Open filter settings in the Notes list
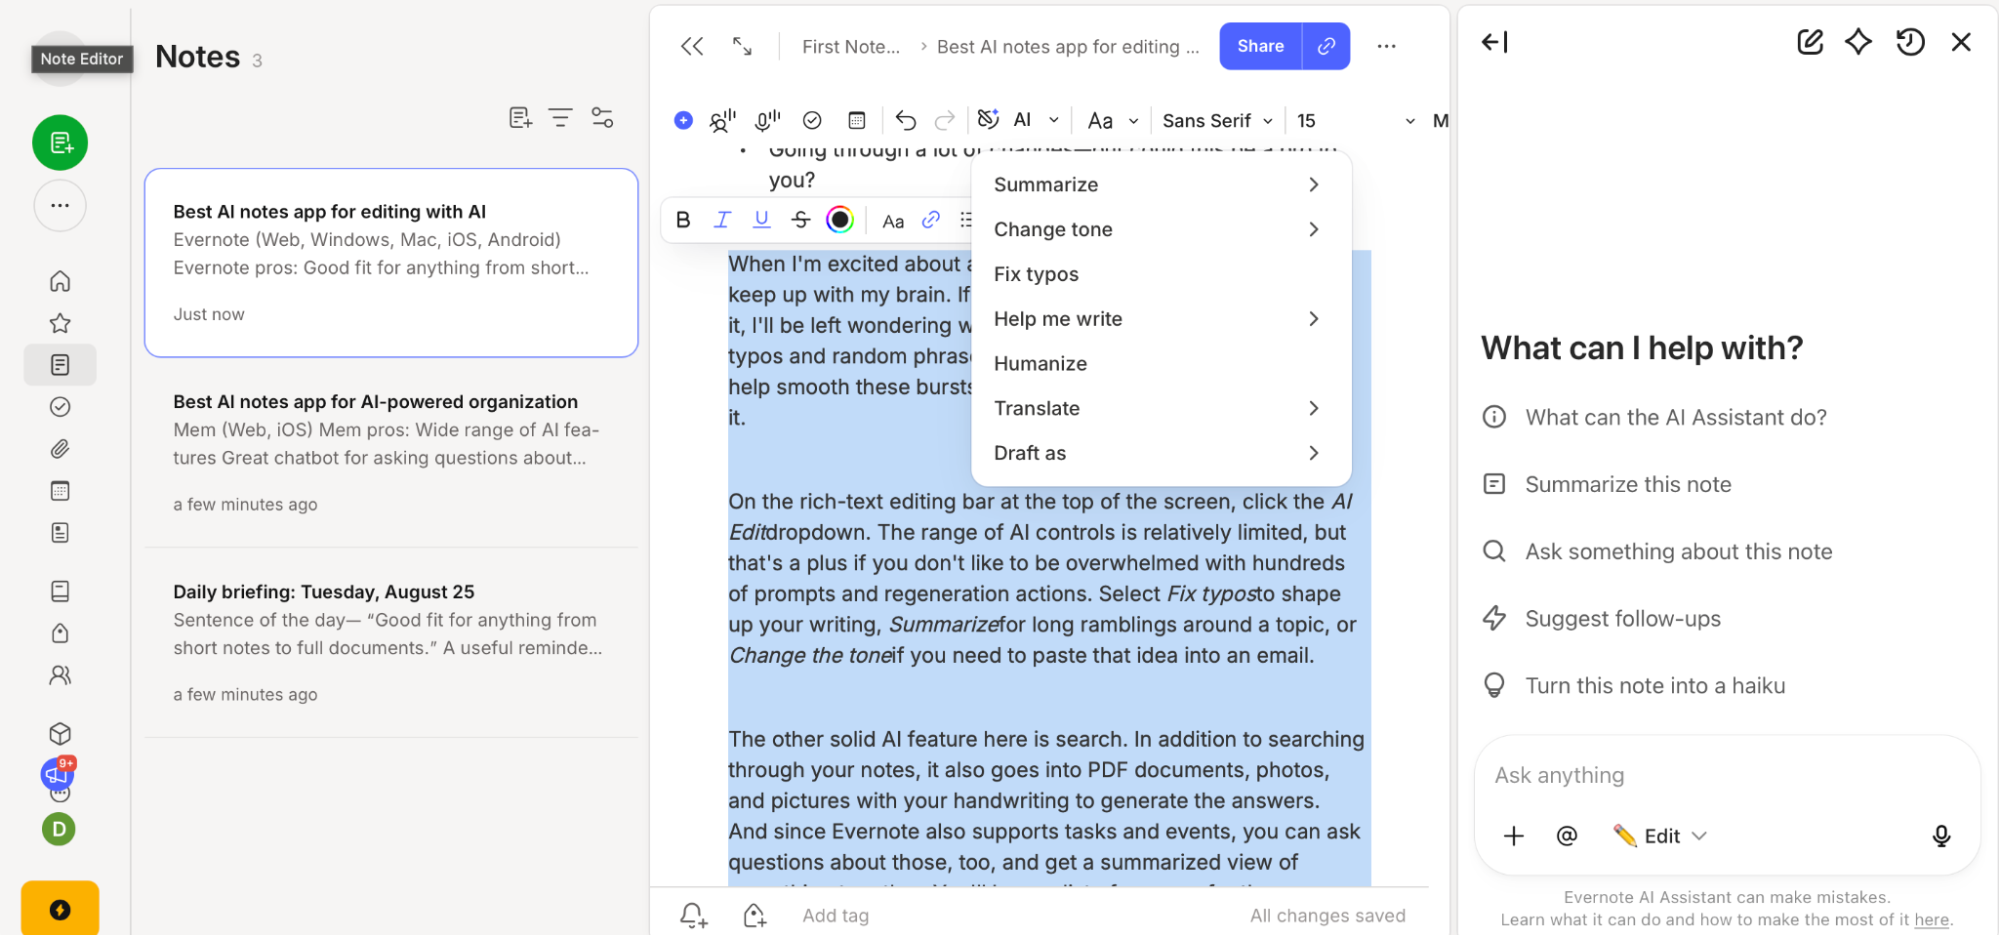 pos(602,118)
